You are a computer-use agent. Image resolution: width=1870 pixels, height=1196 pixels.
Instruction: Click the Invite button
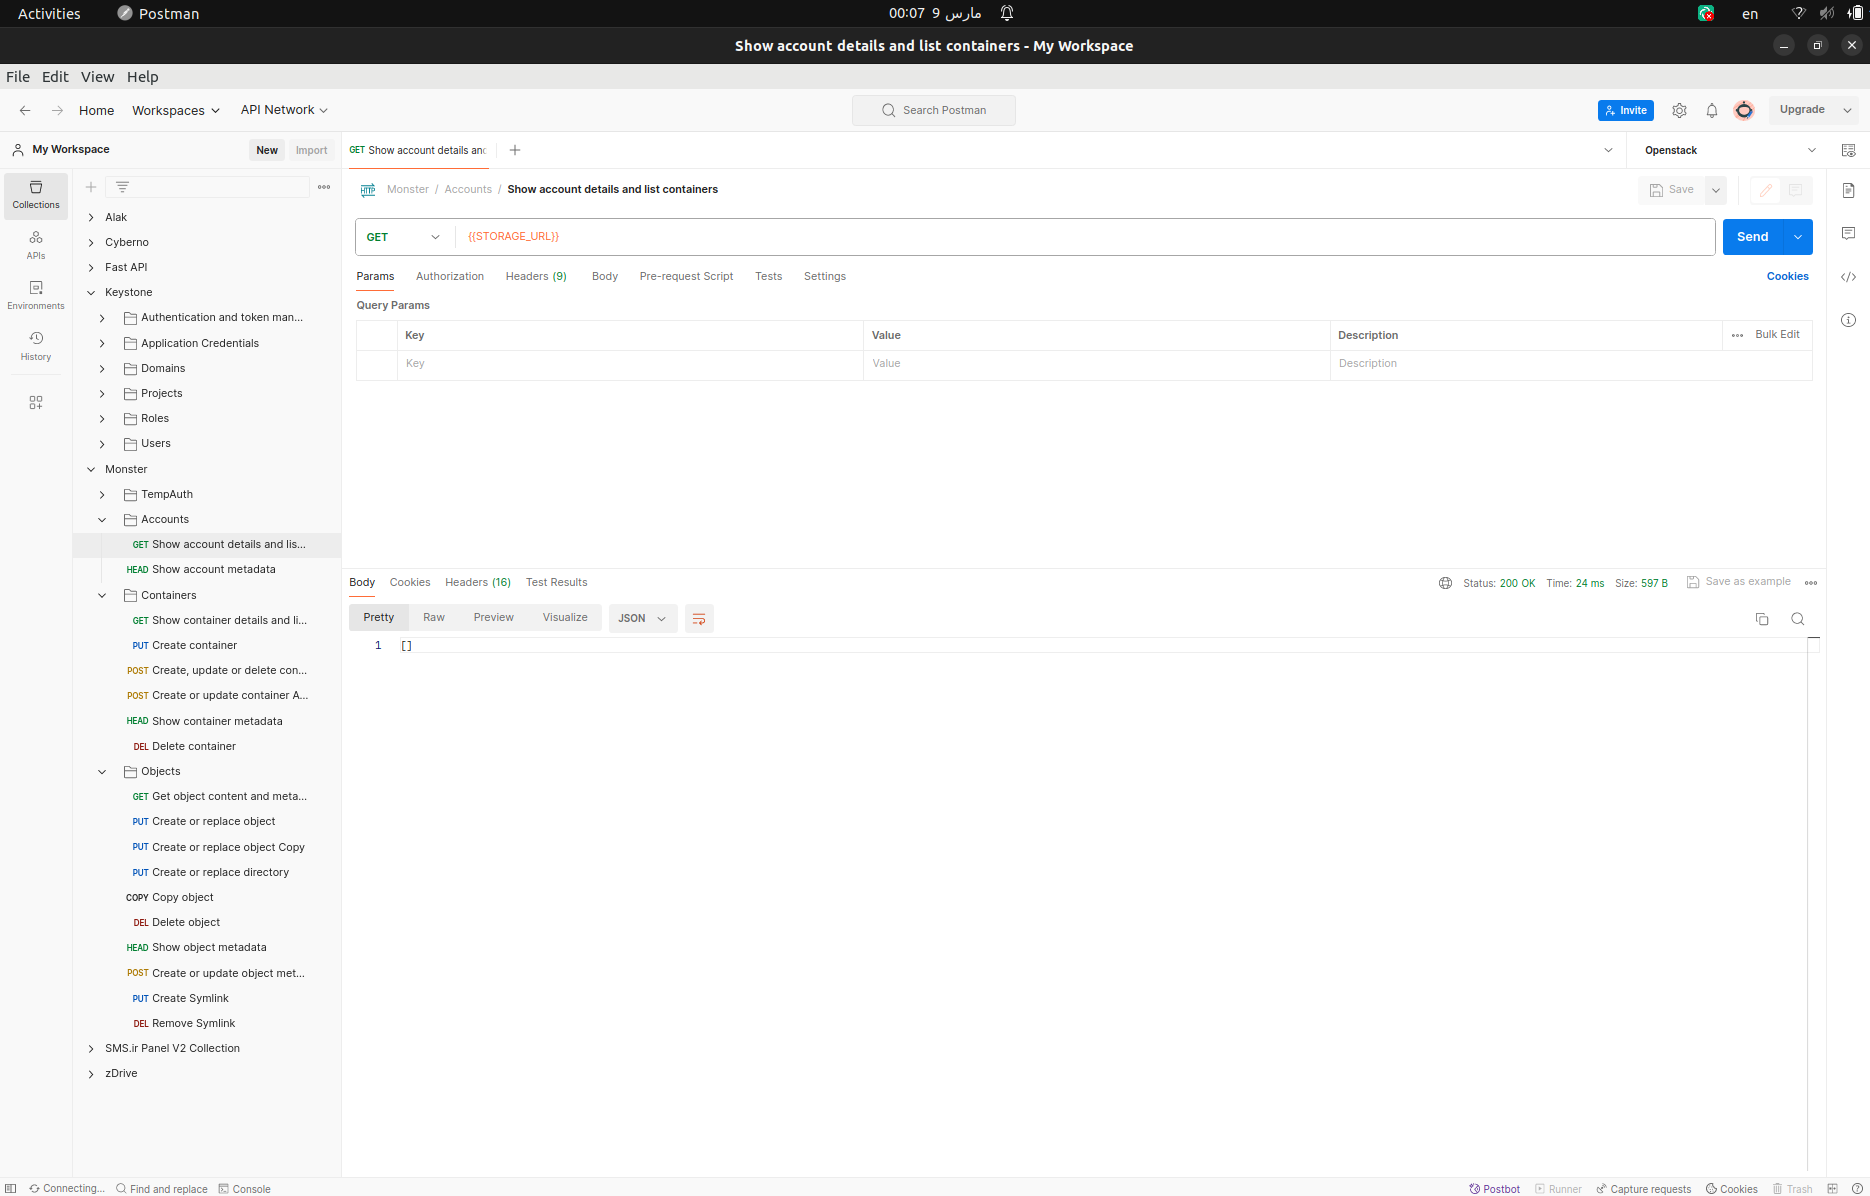1626,110
